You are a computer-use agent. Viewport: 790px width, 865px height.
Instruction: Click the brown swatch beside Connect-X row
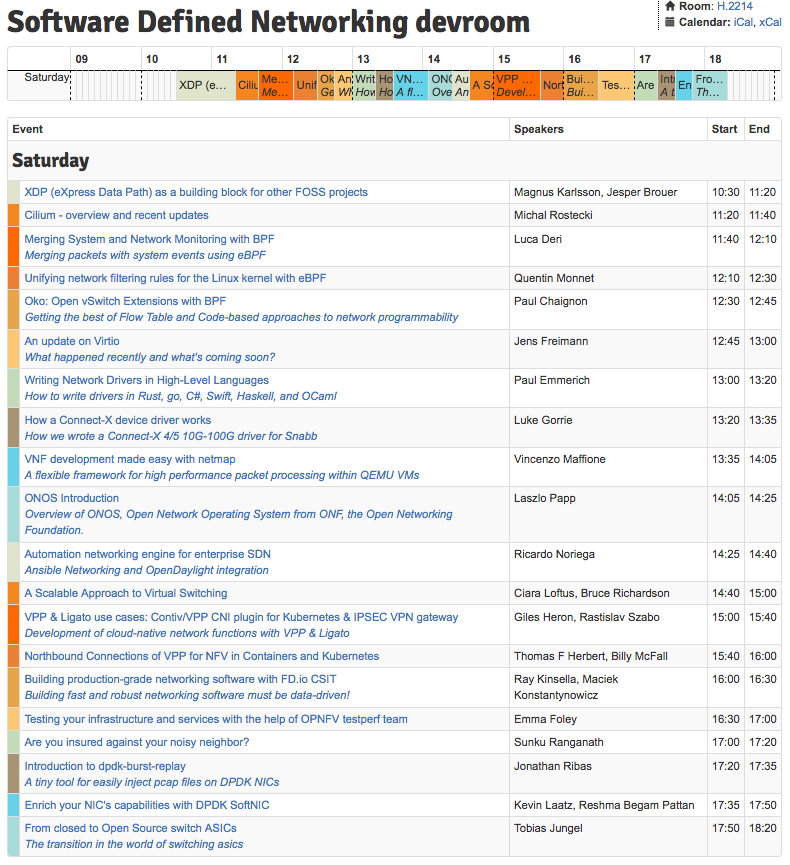tap(14, 428)
